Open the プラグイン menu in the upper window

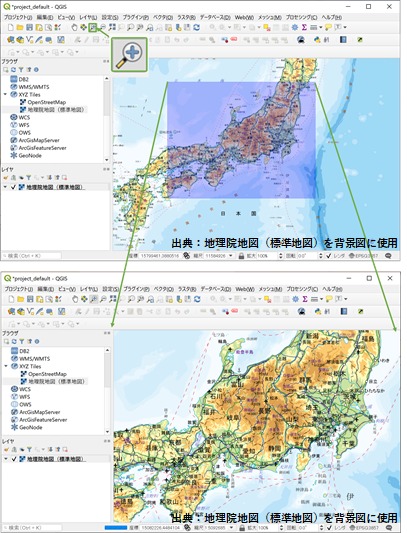click(136, 17)
